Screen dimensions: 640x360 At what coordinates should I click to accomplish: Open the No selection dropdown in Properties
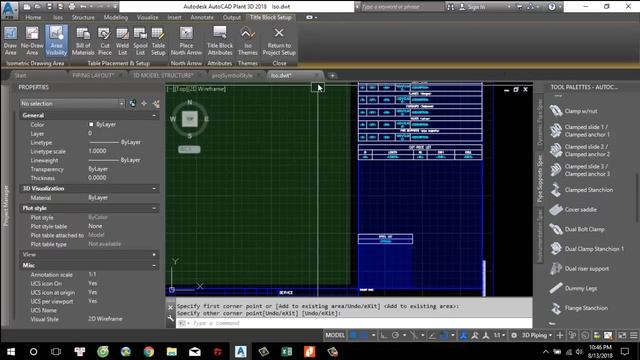72,104
